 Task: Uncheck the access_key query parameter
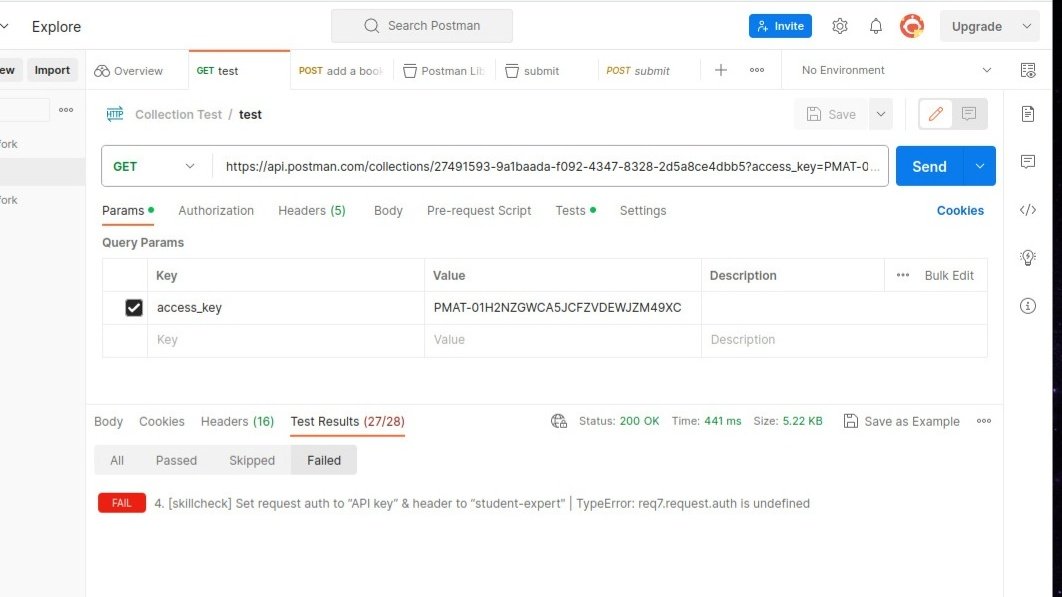click(x=134, y=307)
